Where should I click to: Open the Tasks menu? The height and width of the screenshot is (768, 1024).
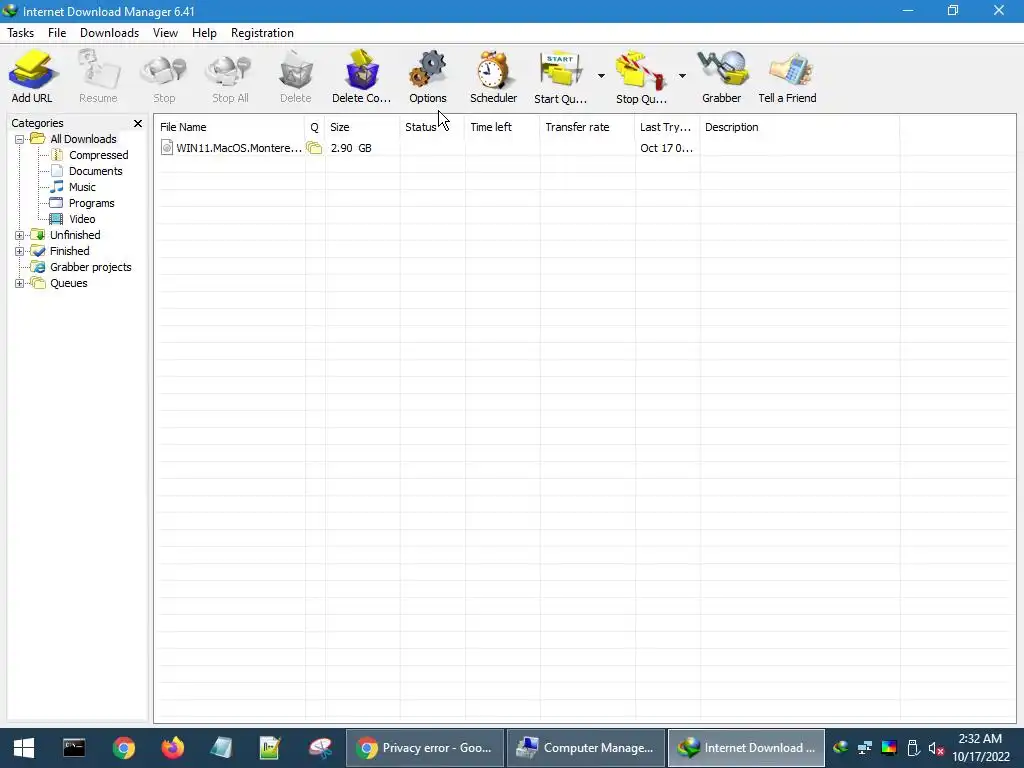(20, 33)
